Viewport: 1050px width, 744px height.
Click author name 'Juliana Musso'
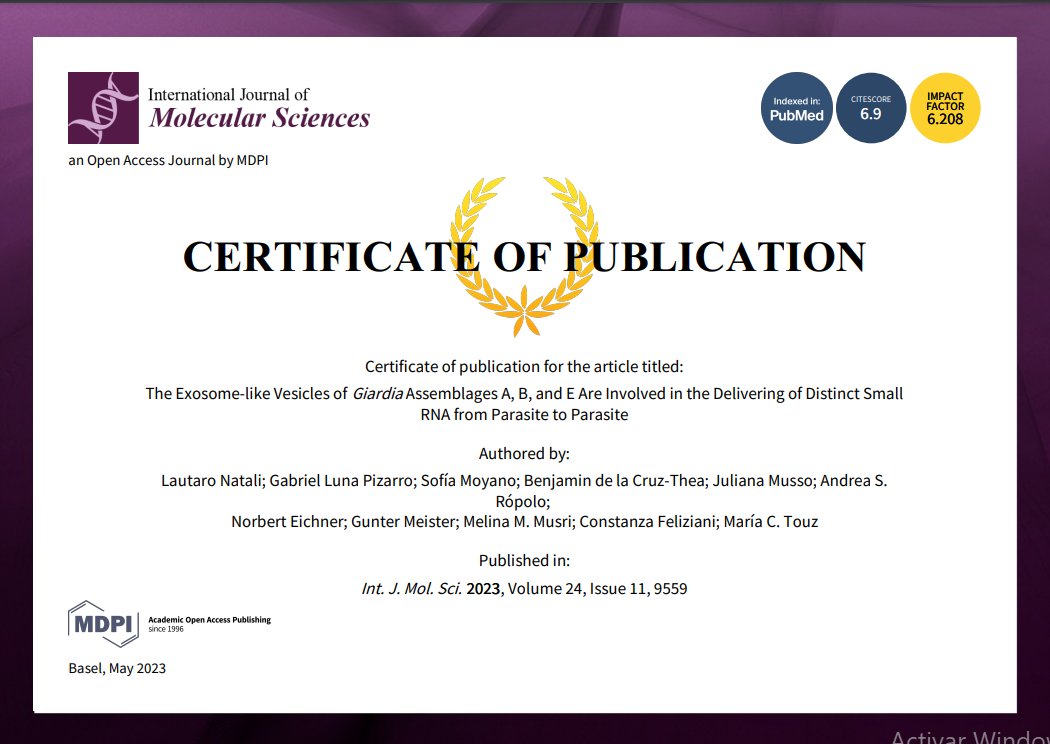click(763, 480)
